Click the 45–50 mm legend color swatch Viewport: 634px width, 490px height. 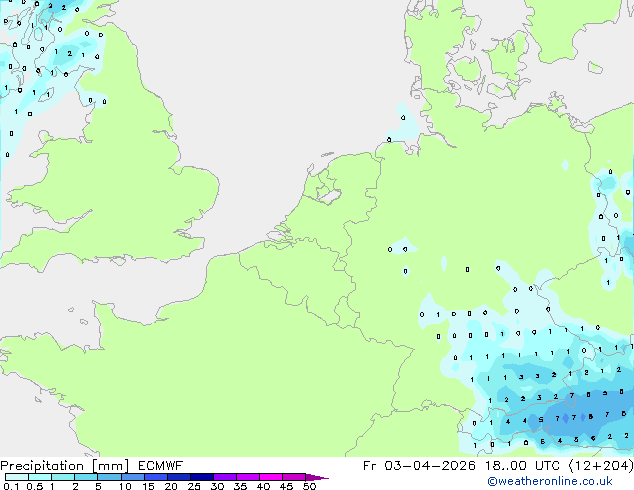tap(294, 477)
